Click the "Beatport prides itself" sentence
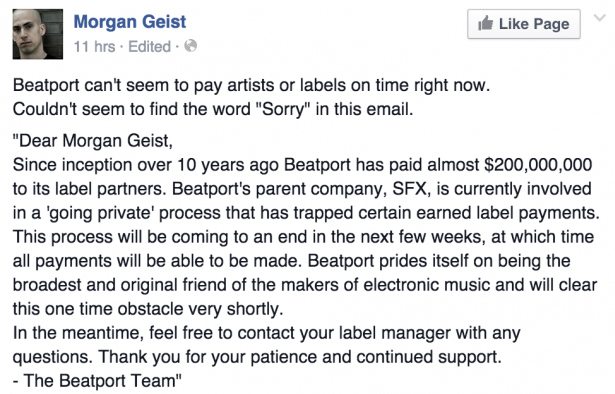615x394 pixels. click(x=439, y=261)
